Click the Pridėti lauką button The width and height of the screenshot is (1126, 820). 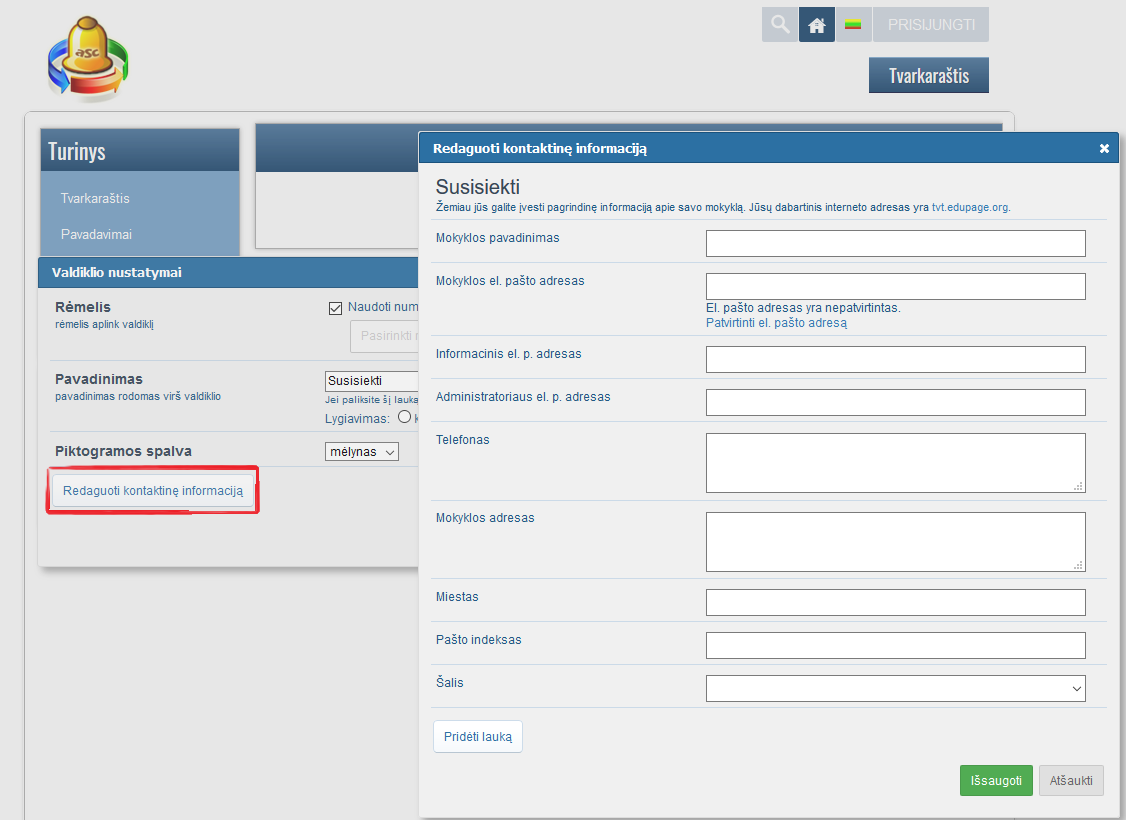(x=477, y=737)
